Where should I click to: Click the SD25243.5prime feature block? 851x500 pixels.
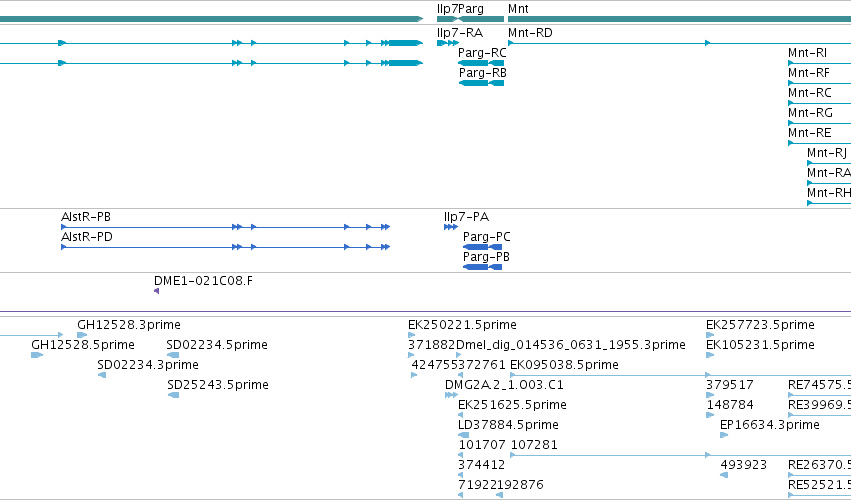(174, 395)
